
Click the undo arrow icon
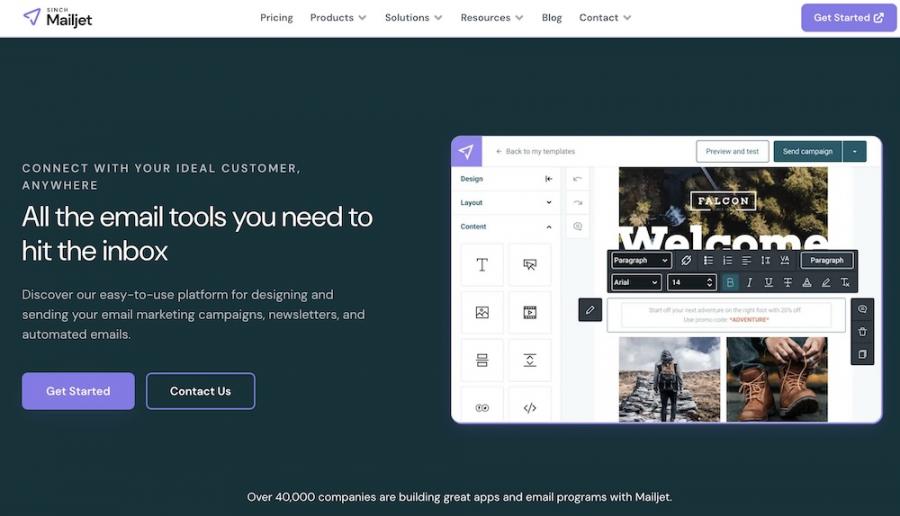577,179
